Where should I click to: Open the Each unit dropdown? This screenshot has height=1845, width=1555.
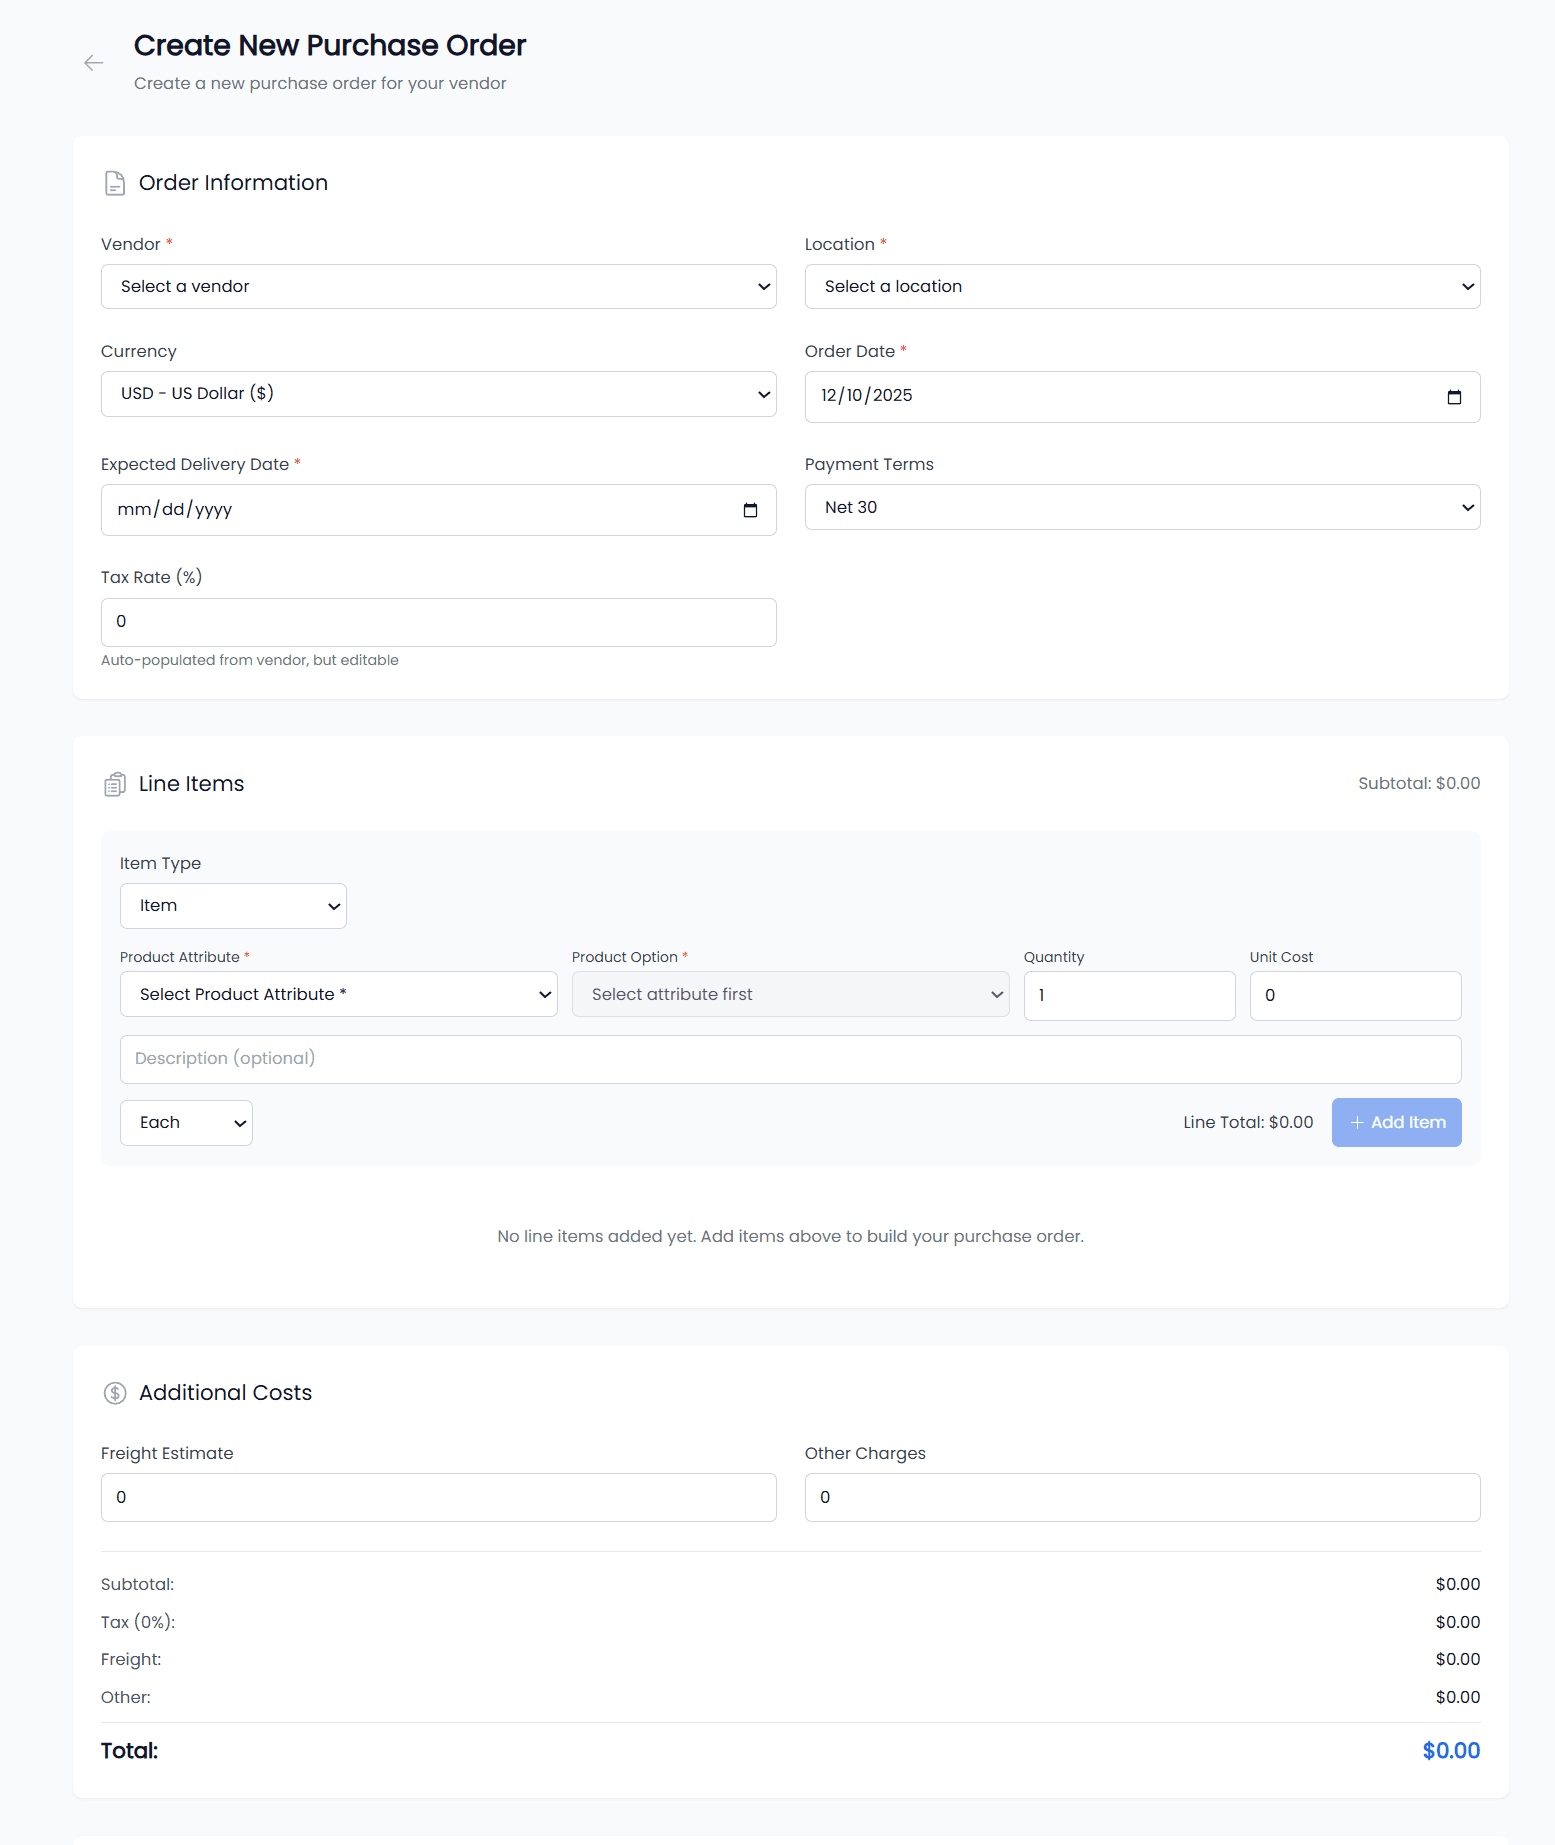click(x=186, y=1123)
